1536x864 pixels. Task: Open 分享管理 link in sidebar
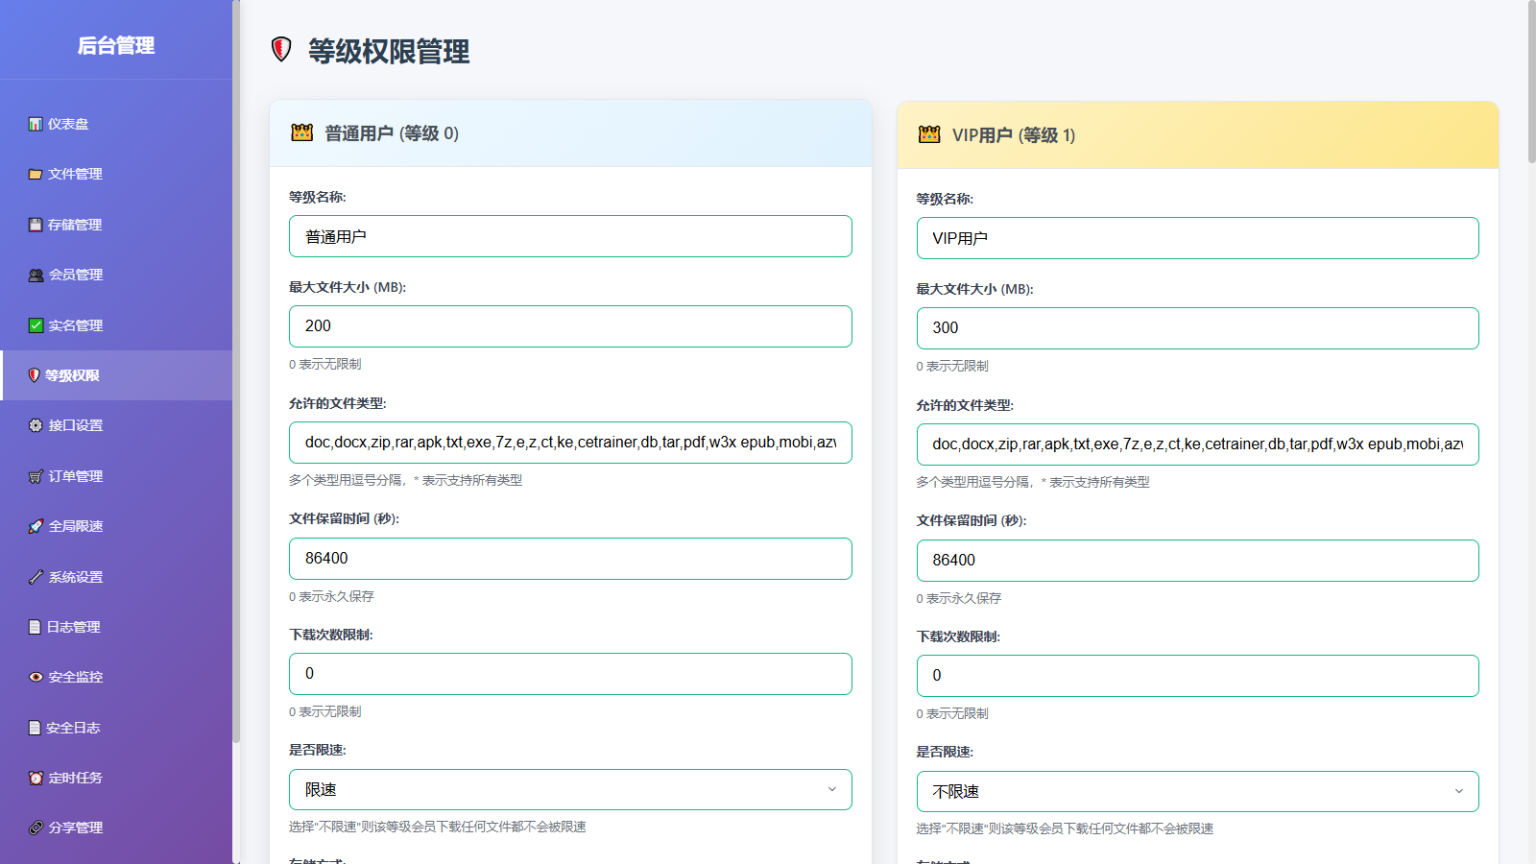[75, 828]
